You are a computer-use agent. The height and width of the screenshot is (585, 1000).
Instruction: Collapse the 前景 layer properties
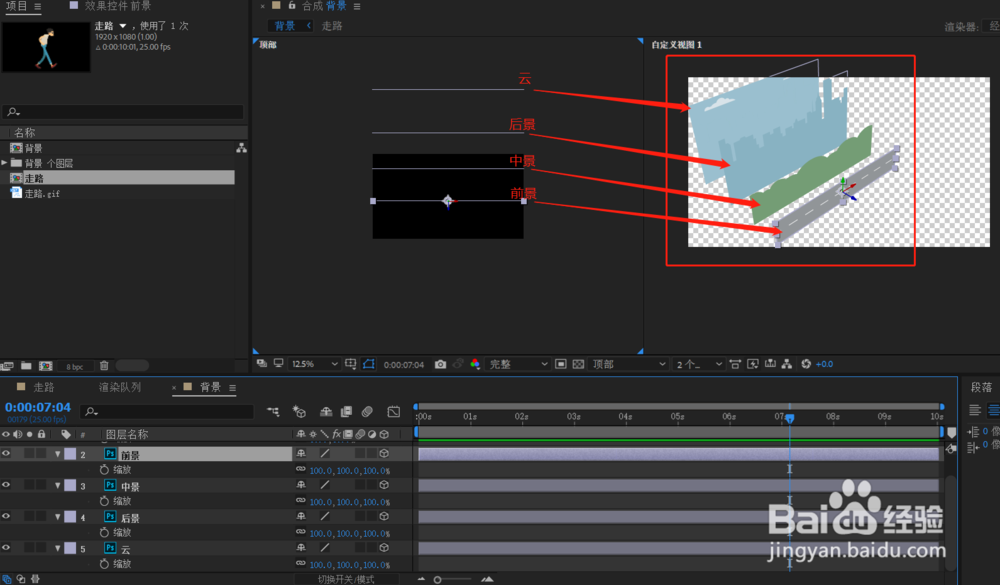click(x=57, y=454)
